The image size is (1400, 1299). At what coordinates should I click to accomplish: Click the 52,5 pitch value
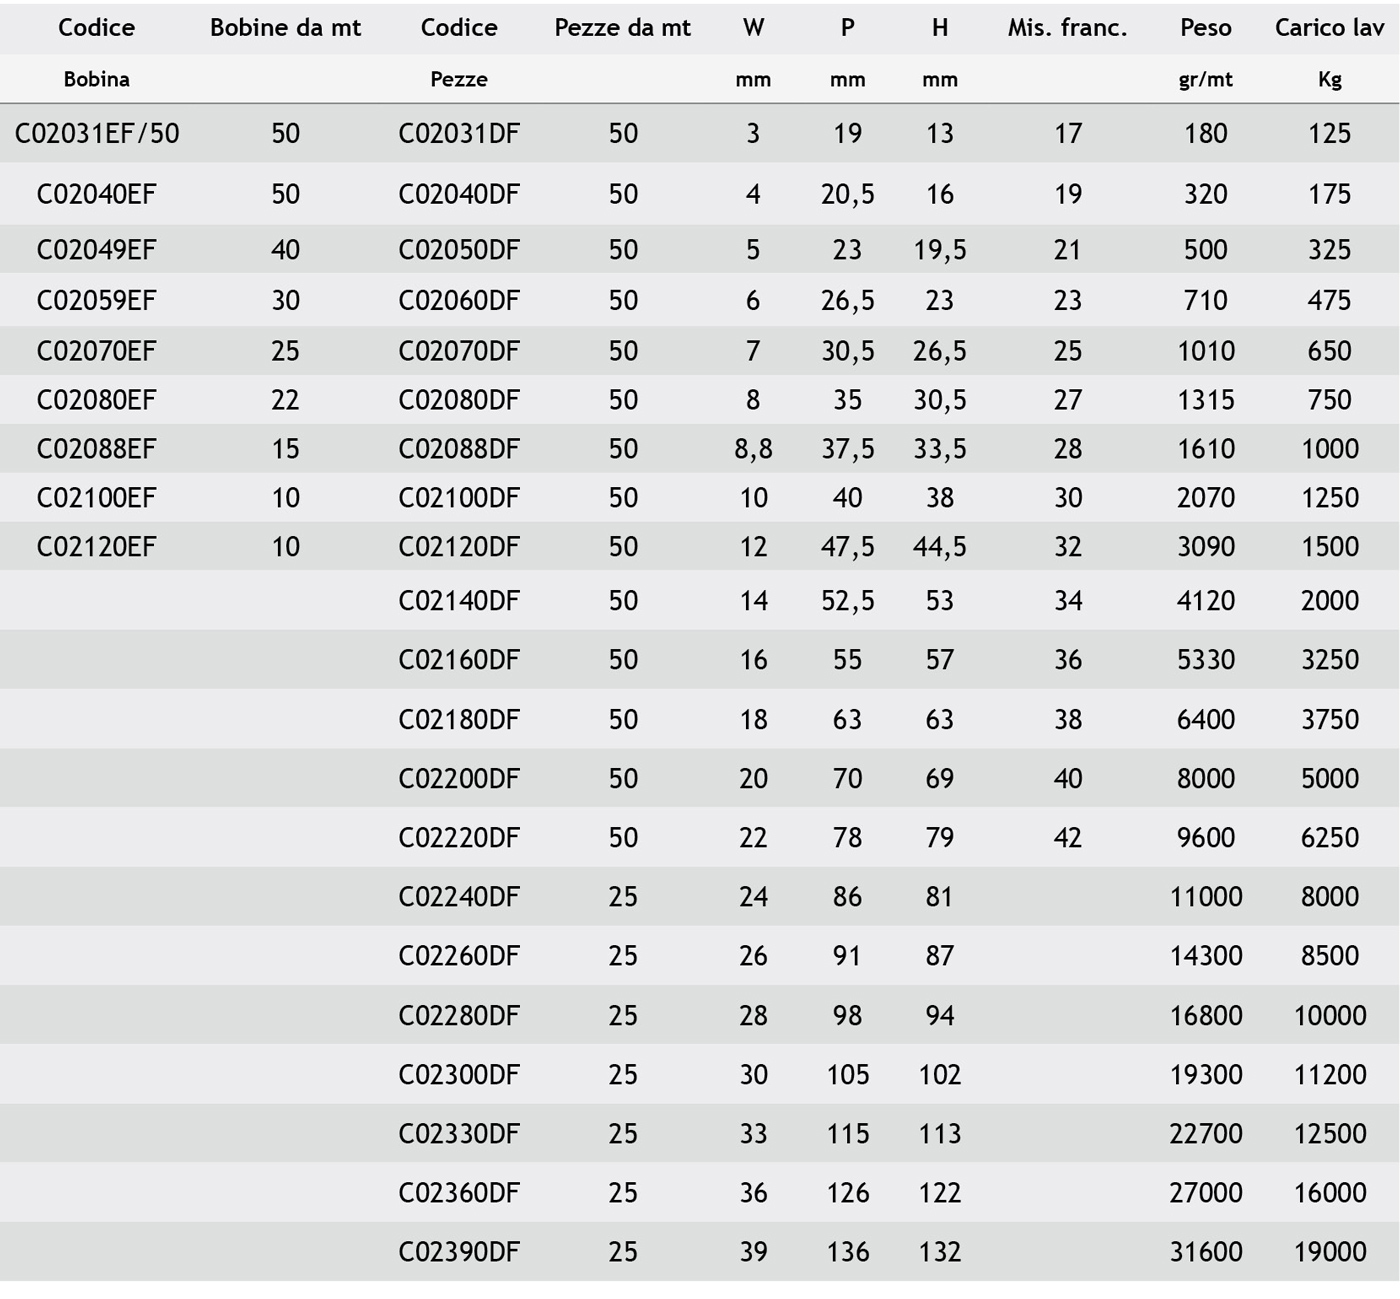[x=847, y=601]
